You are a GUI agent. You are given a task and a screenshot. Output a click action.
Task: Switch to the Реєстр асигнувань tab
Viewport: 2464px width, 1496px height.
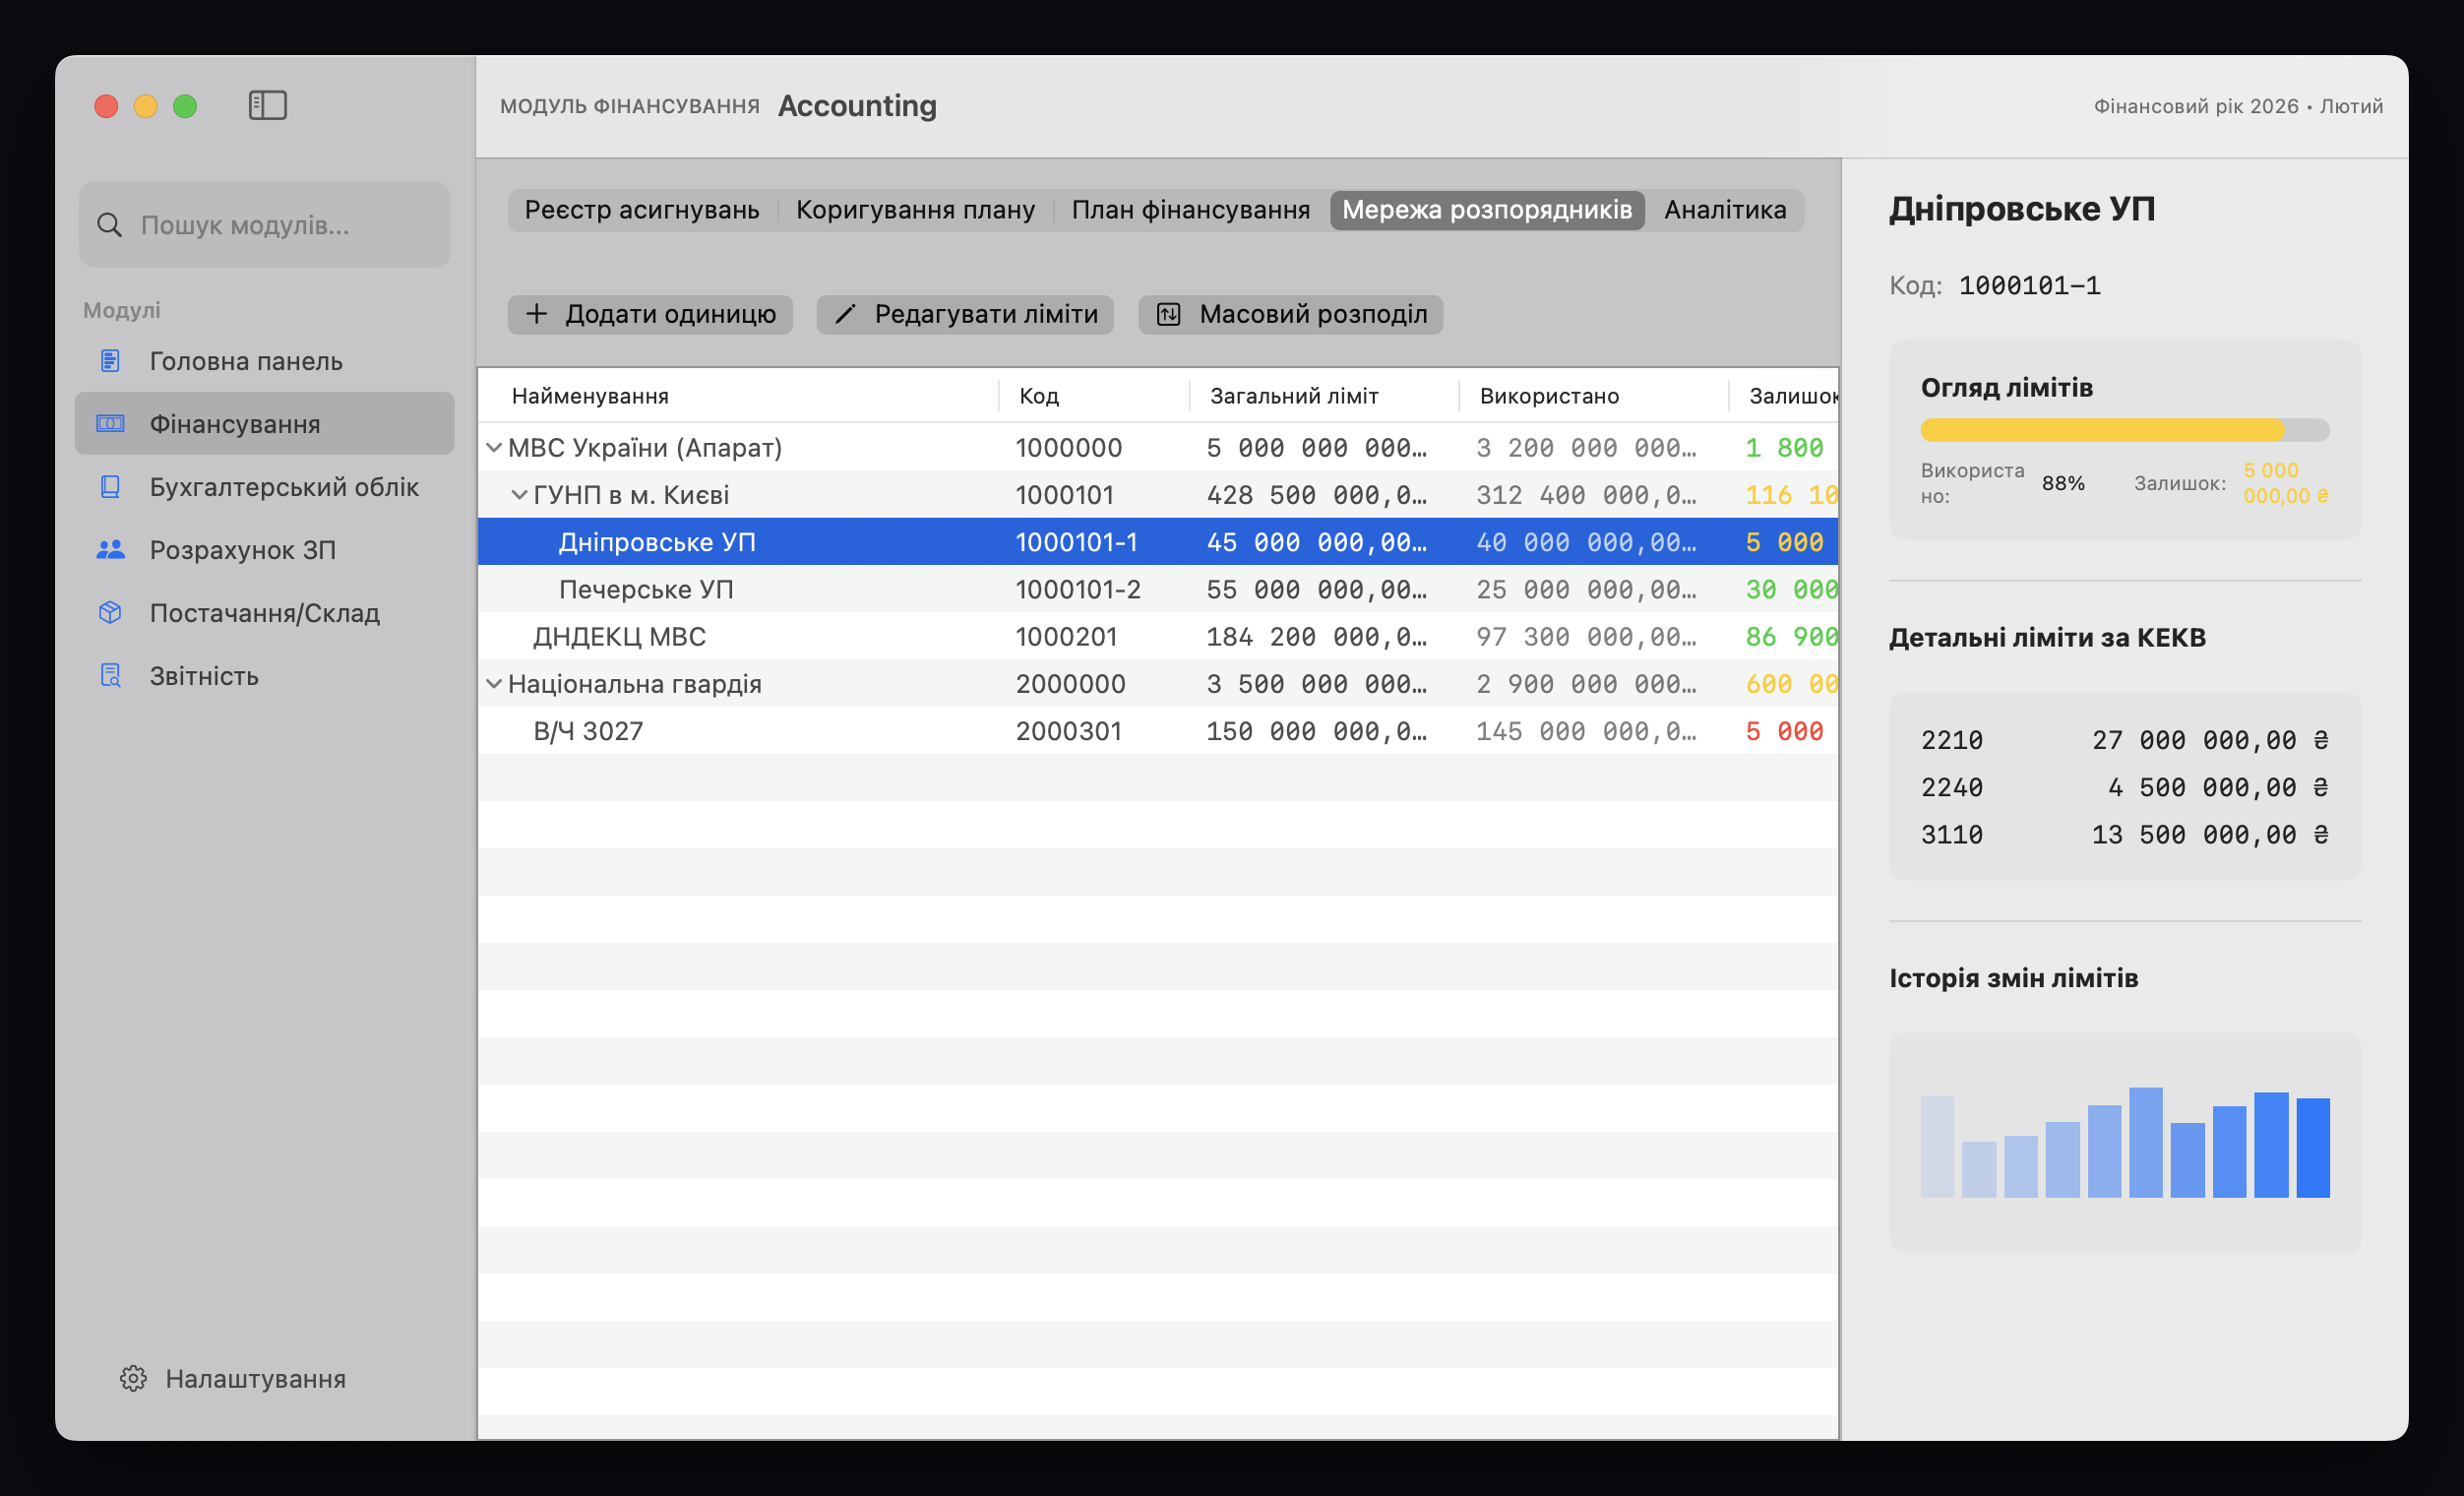(641, 210)
